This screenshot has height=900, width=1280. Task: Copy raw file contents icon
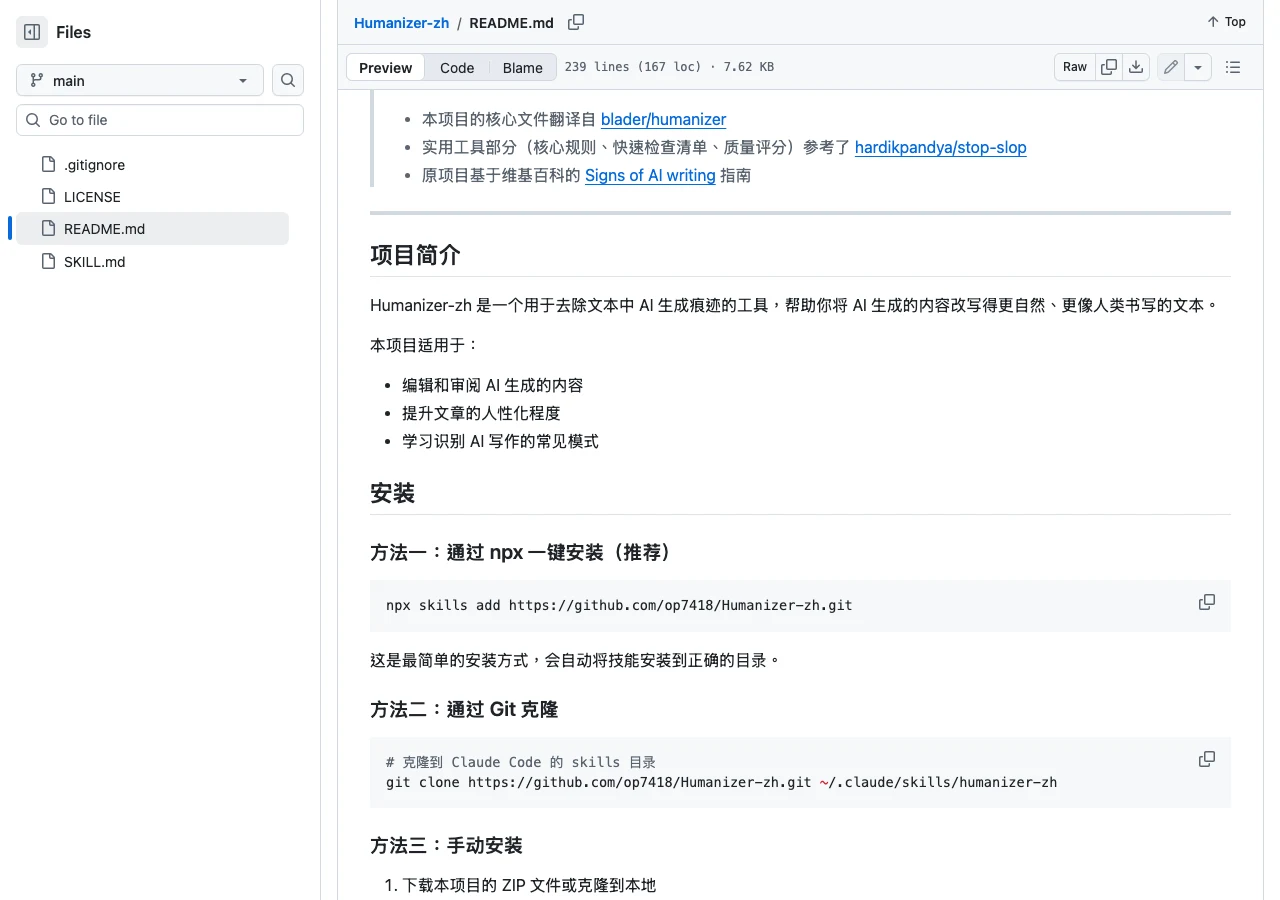[1109, 67]
